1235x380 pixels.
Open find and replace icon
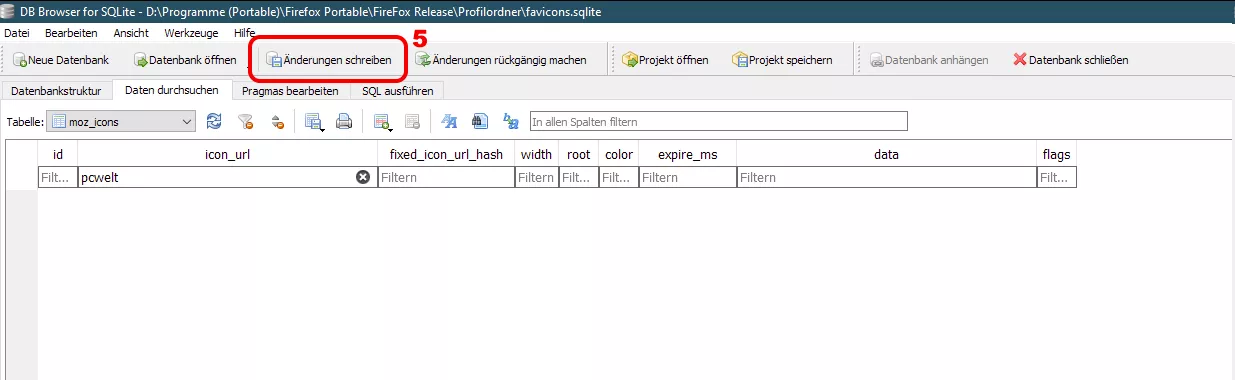pos(511,121)
